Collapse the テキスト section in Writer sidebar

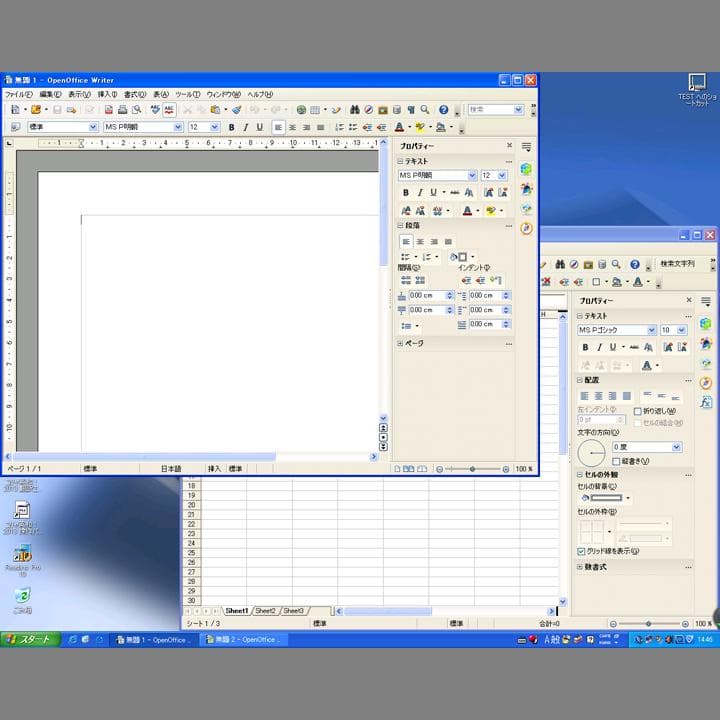(x=400, y=161)
